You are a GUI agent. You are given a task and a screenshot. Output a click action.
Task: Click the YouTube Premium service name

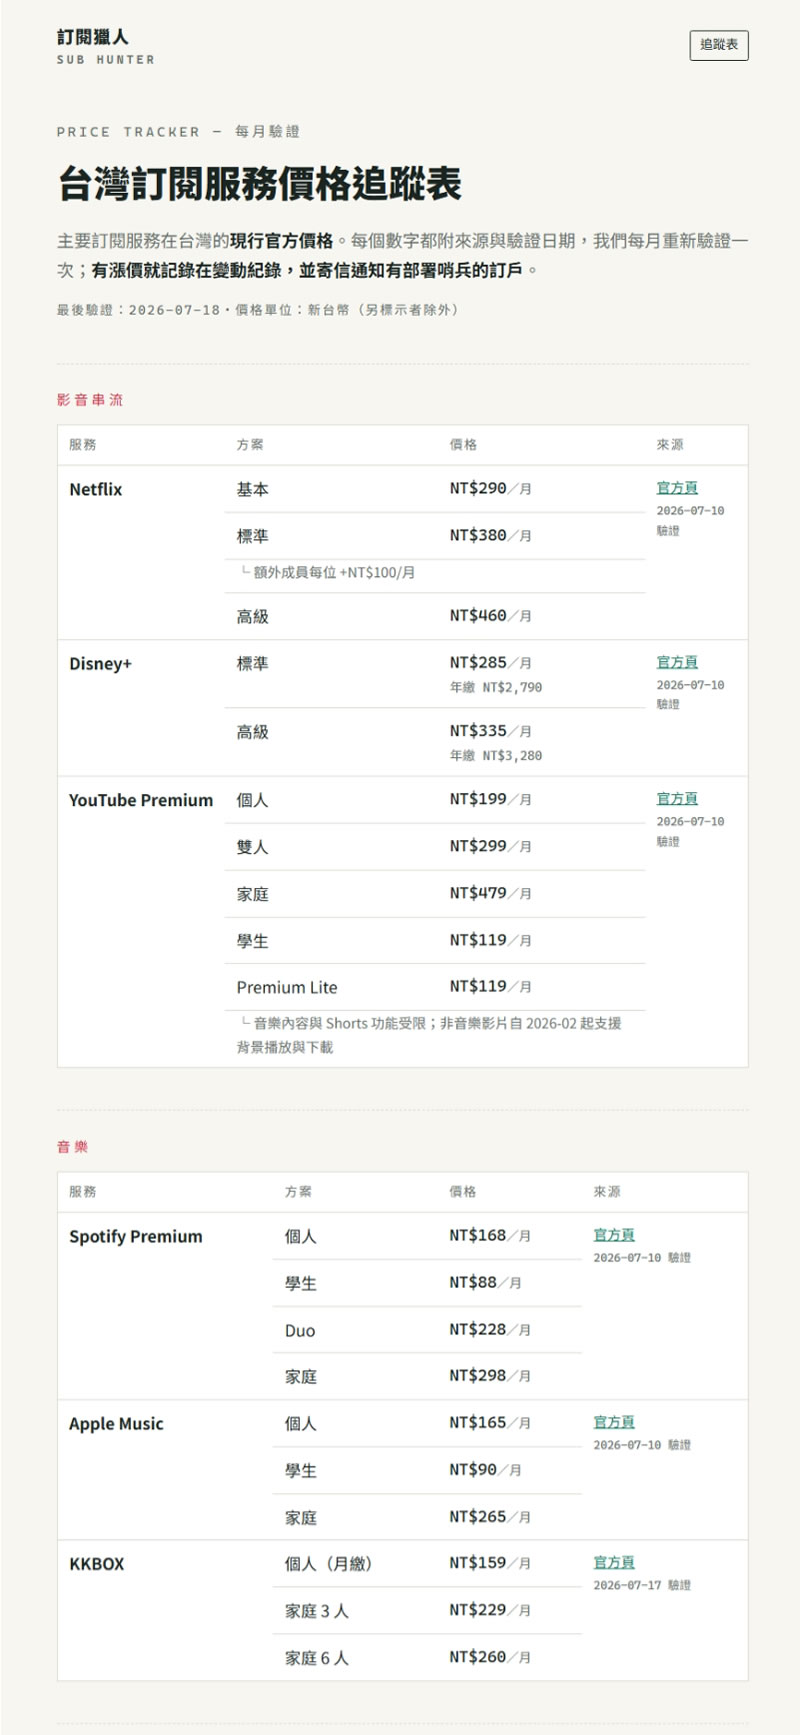pyautogui.click(x=141, y=800)
